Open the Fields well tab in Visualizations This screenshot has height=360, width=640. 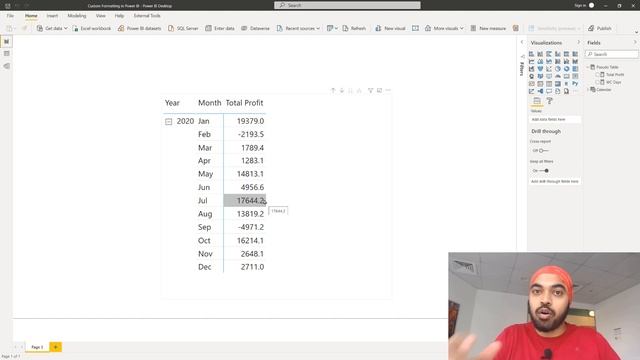pos(537,101)
